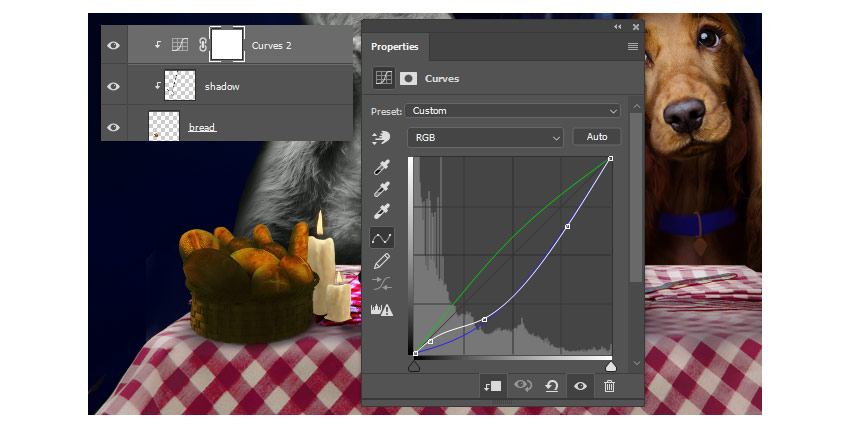Viewport: 850px width, 428px height.
Task: Click the layer mask icon in Properties
Action: pos(408,79)
